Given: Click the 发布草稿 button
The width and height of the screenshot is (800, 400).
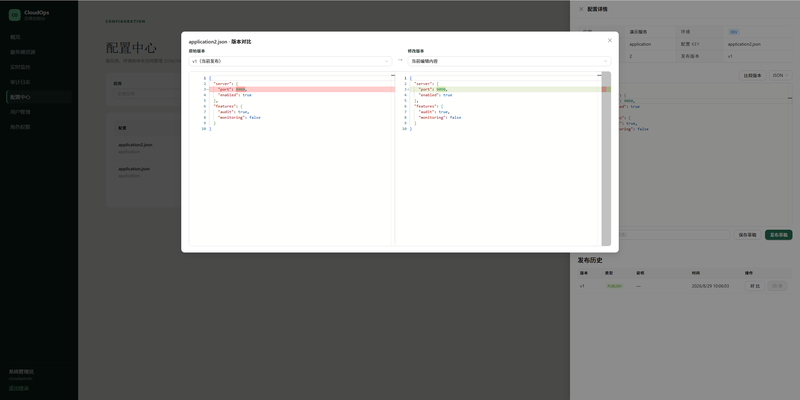Looking at the screenshot, I should (779, 235).
